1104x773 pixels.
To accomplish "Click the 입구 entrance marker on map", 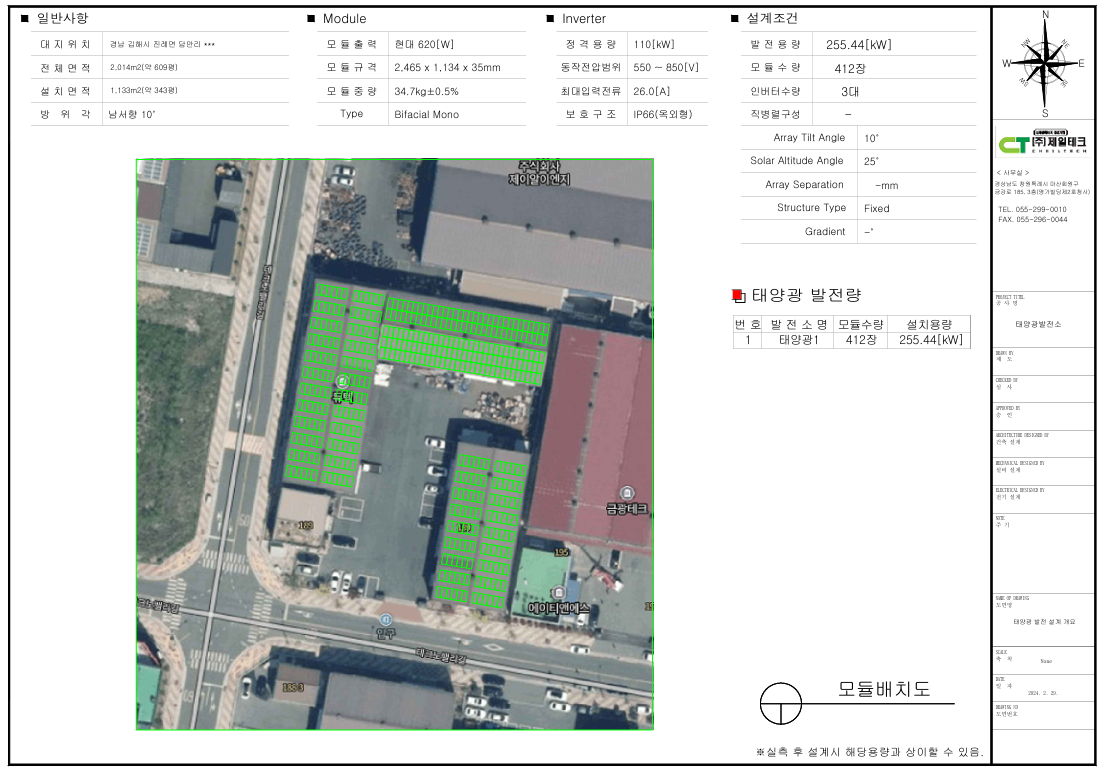I will 386,620.
